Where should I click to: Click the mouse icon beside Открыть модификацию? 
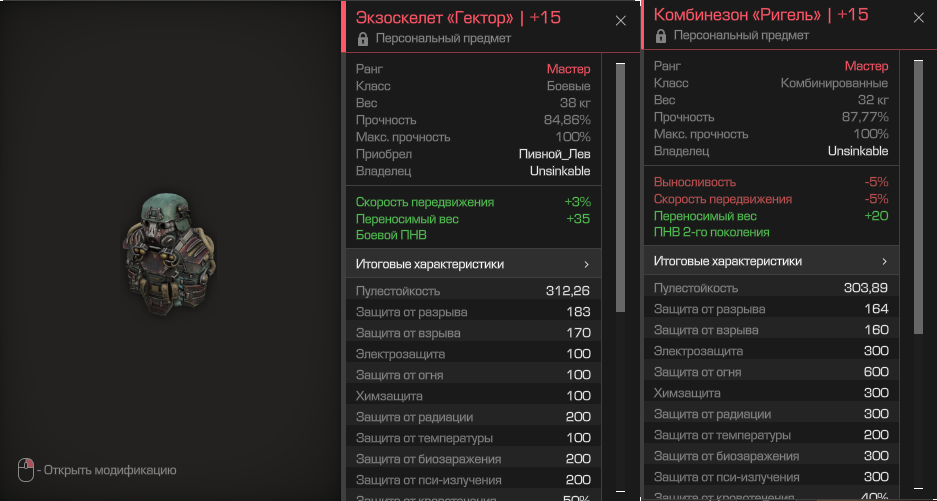point(26,469)
